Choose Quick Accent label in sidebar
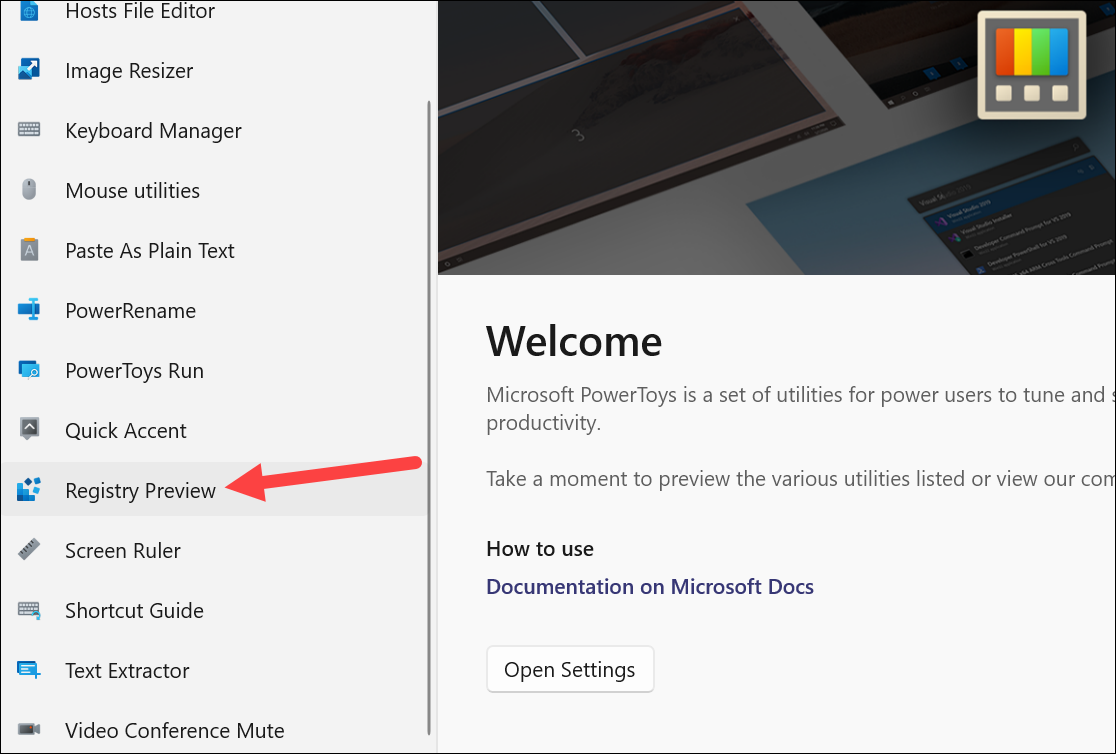 [126, 431]
